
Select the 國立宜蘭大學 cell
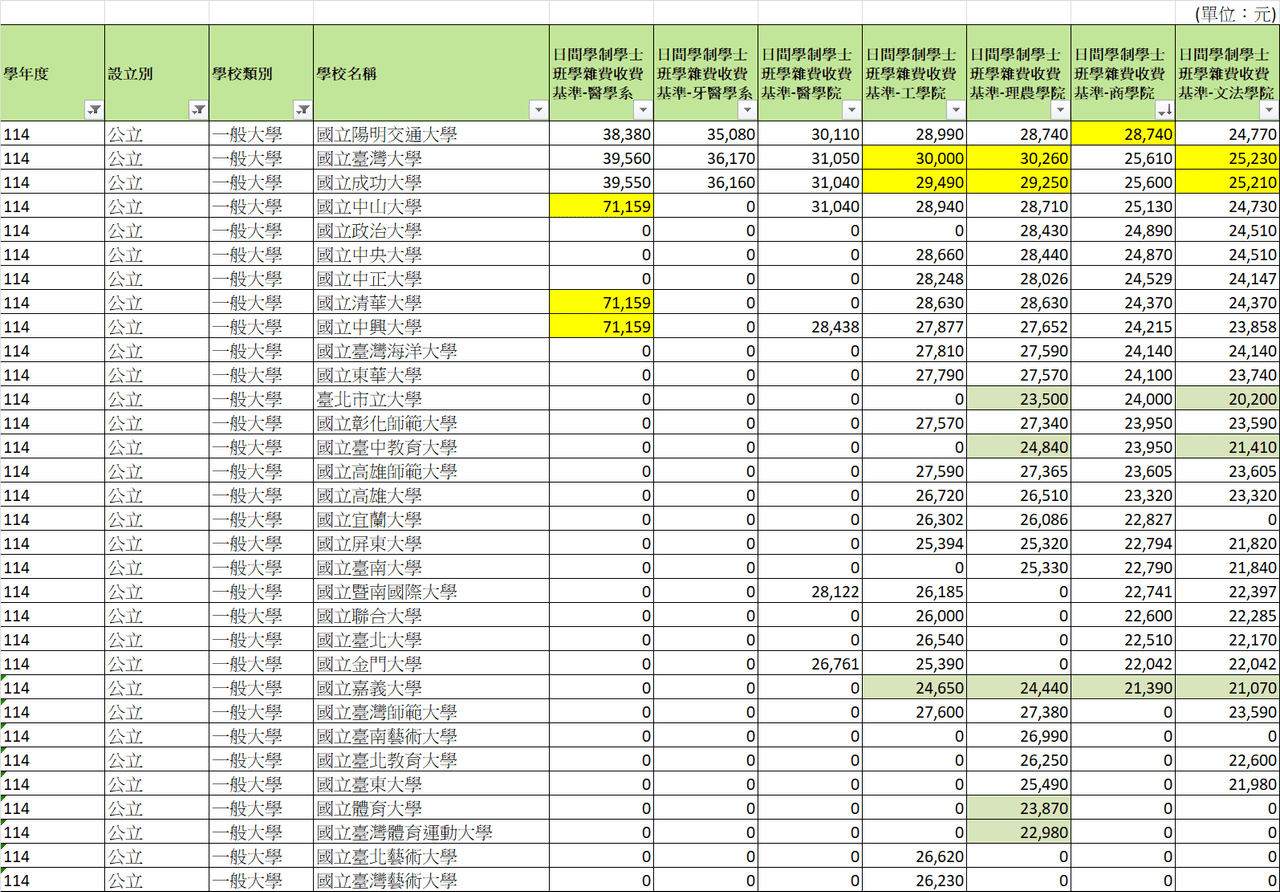point(431,519)
